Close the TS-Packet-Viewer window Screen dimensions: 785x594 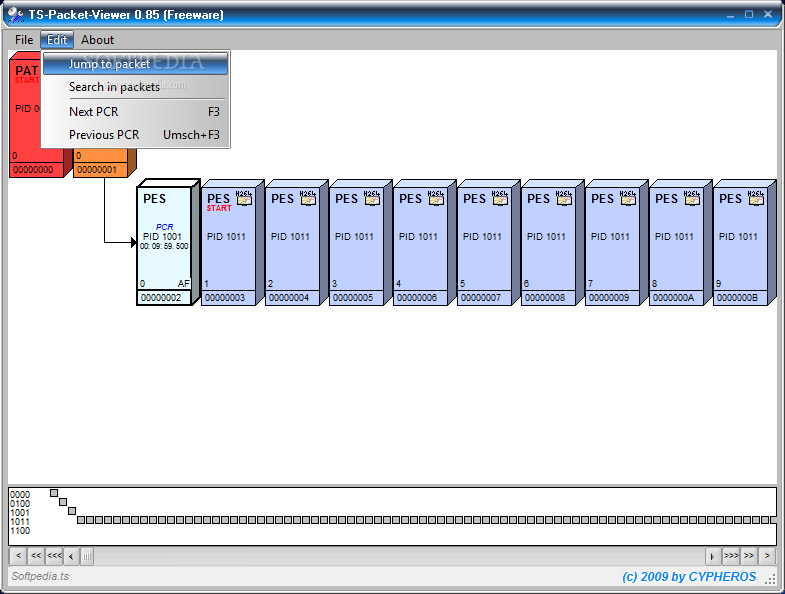768,15
